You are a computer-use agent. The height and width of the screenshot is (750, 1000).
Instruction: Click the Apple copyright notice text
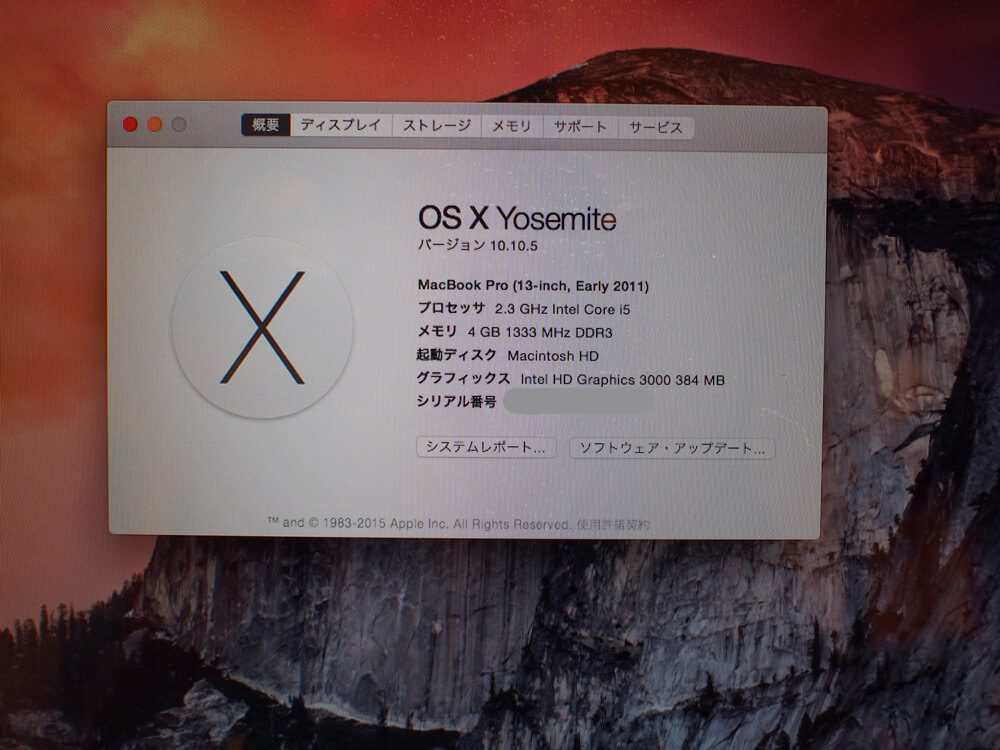(x=418, y=524)
